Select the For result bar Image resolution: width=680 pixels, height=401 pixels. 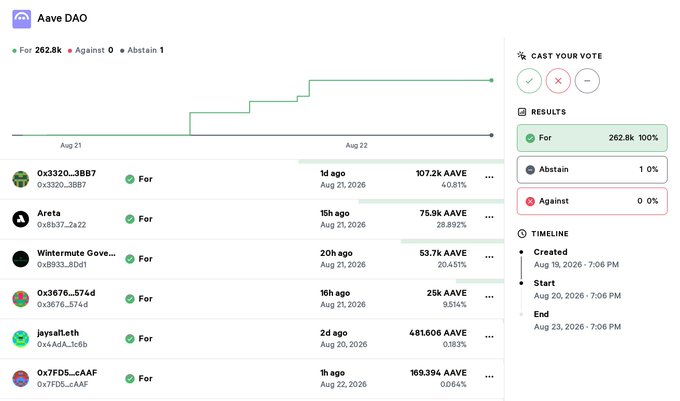(x=592, y=138)
